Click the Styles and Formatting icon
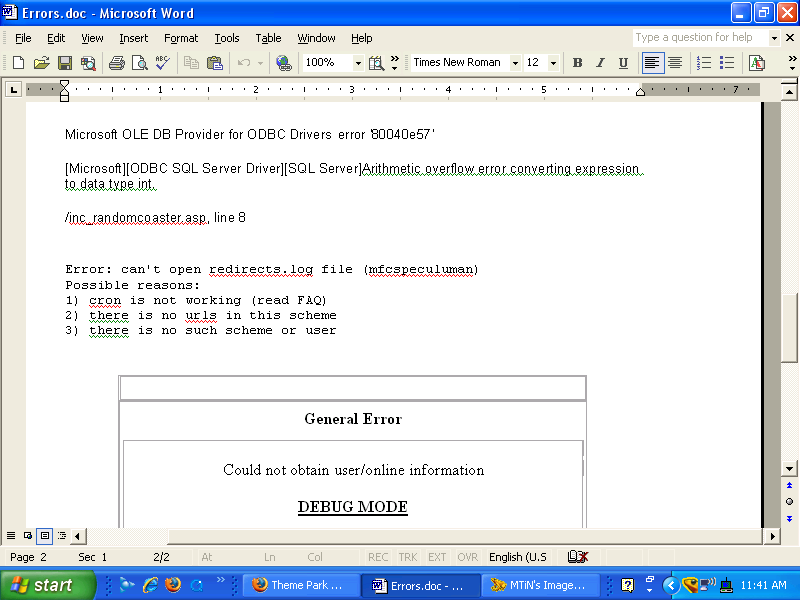This screenshot has width=800, height=600. click(x=757, y=63)
